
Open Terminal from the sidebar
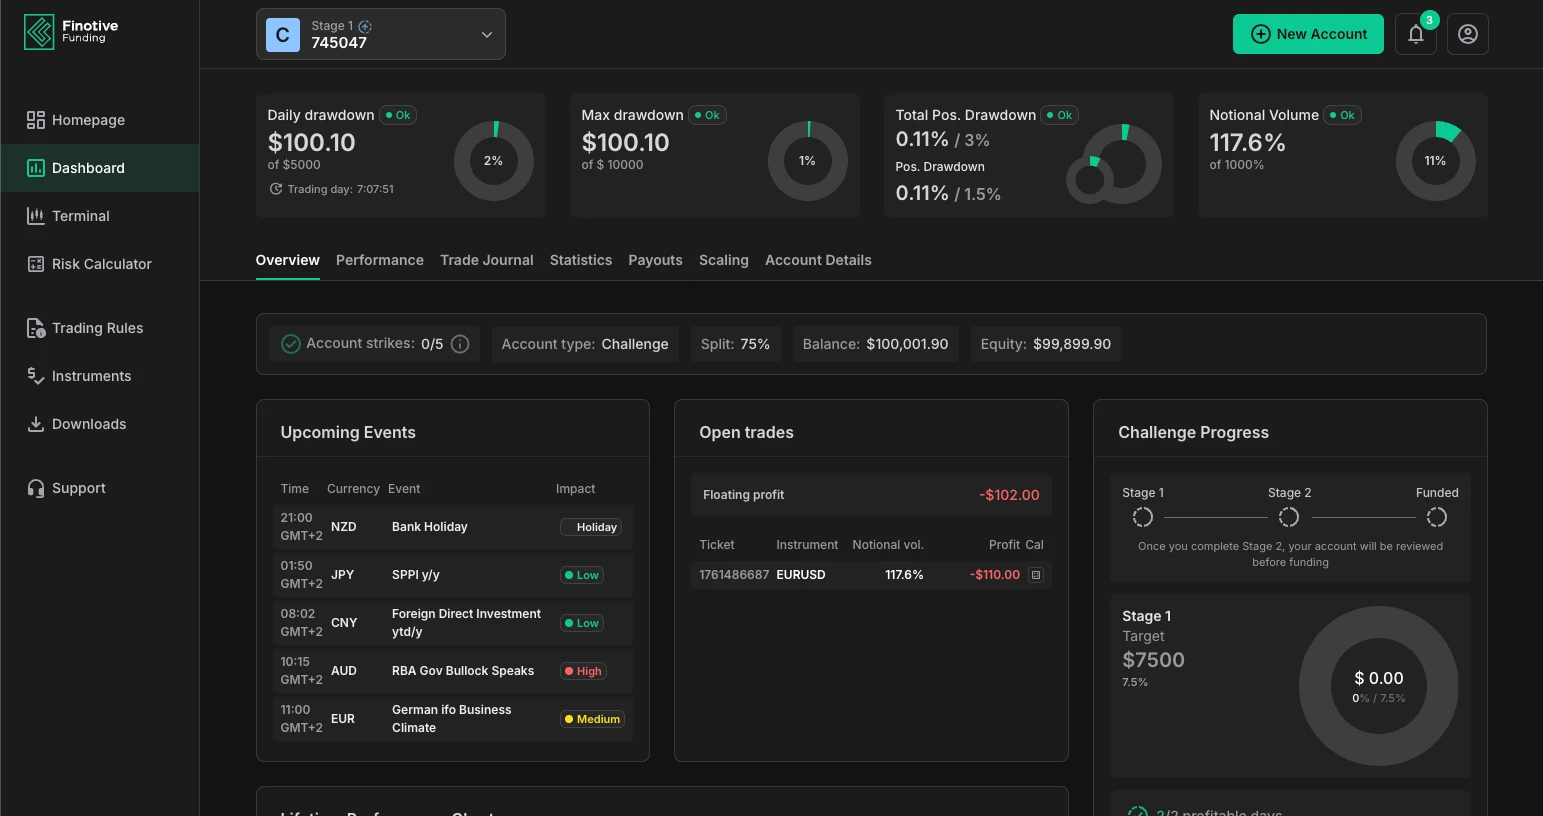tap(80, 216)
